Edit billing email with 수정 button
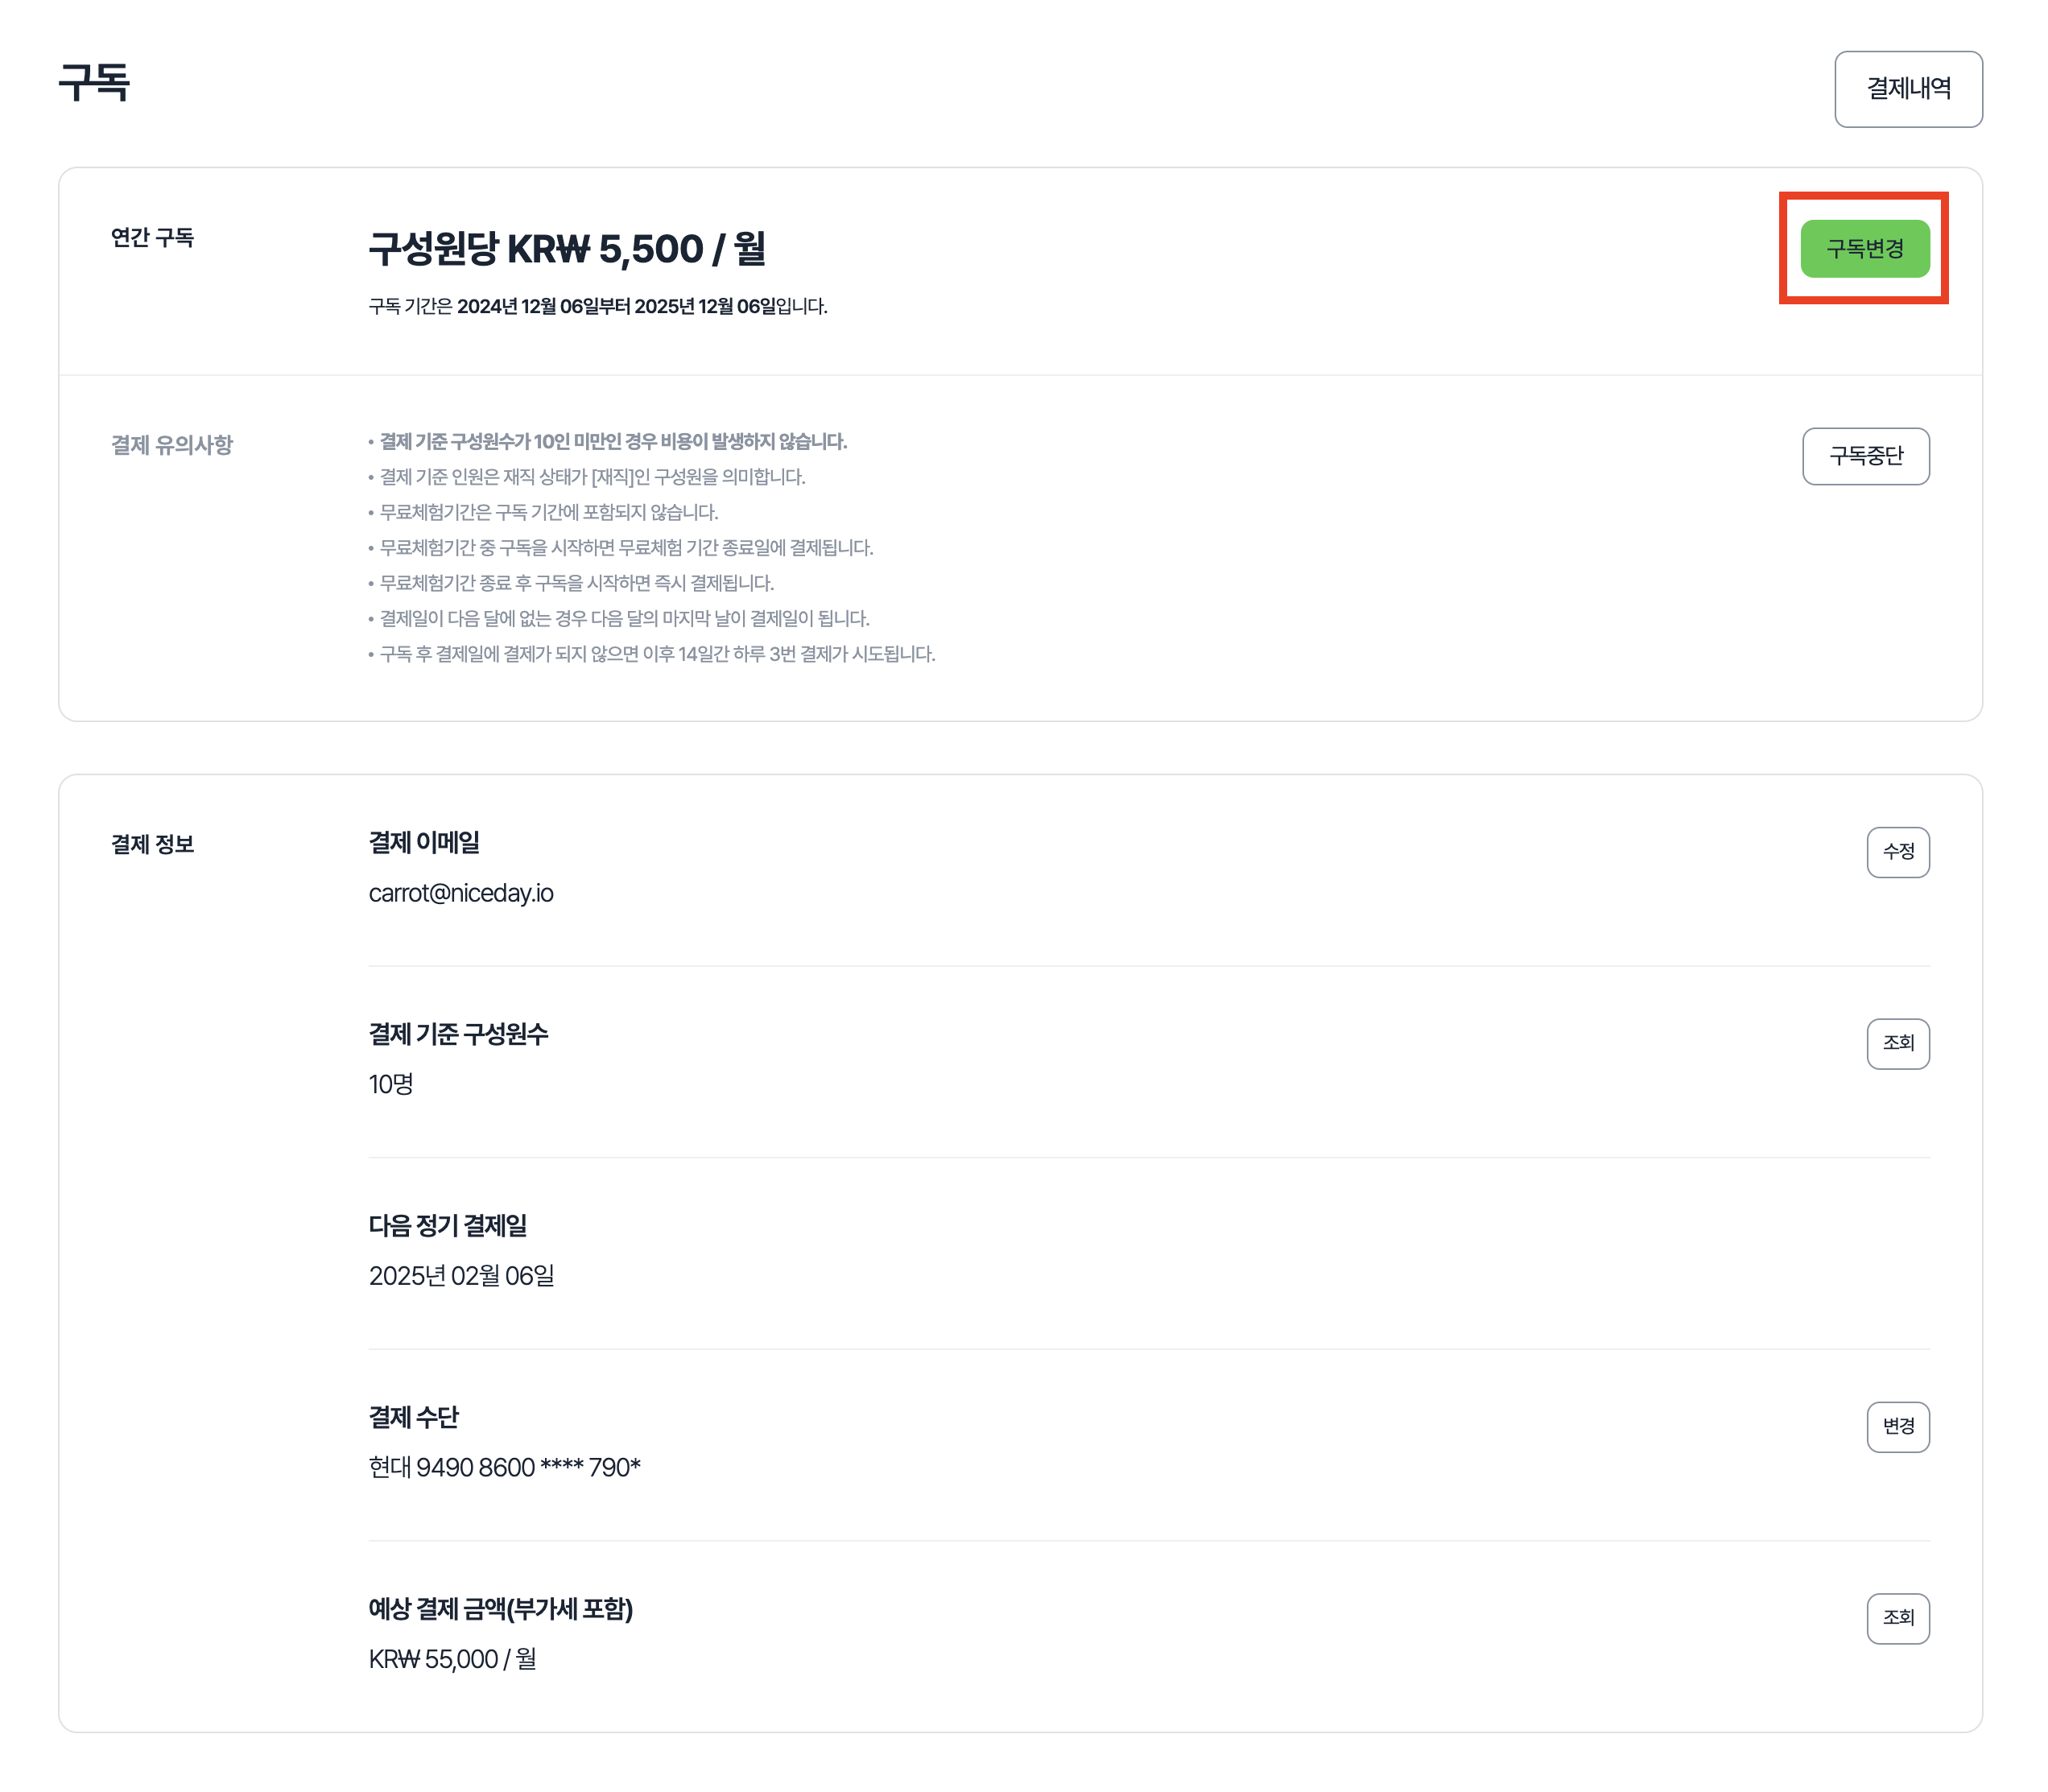2048x1792 pixels. (1897, 851)
